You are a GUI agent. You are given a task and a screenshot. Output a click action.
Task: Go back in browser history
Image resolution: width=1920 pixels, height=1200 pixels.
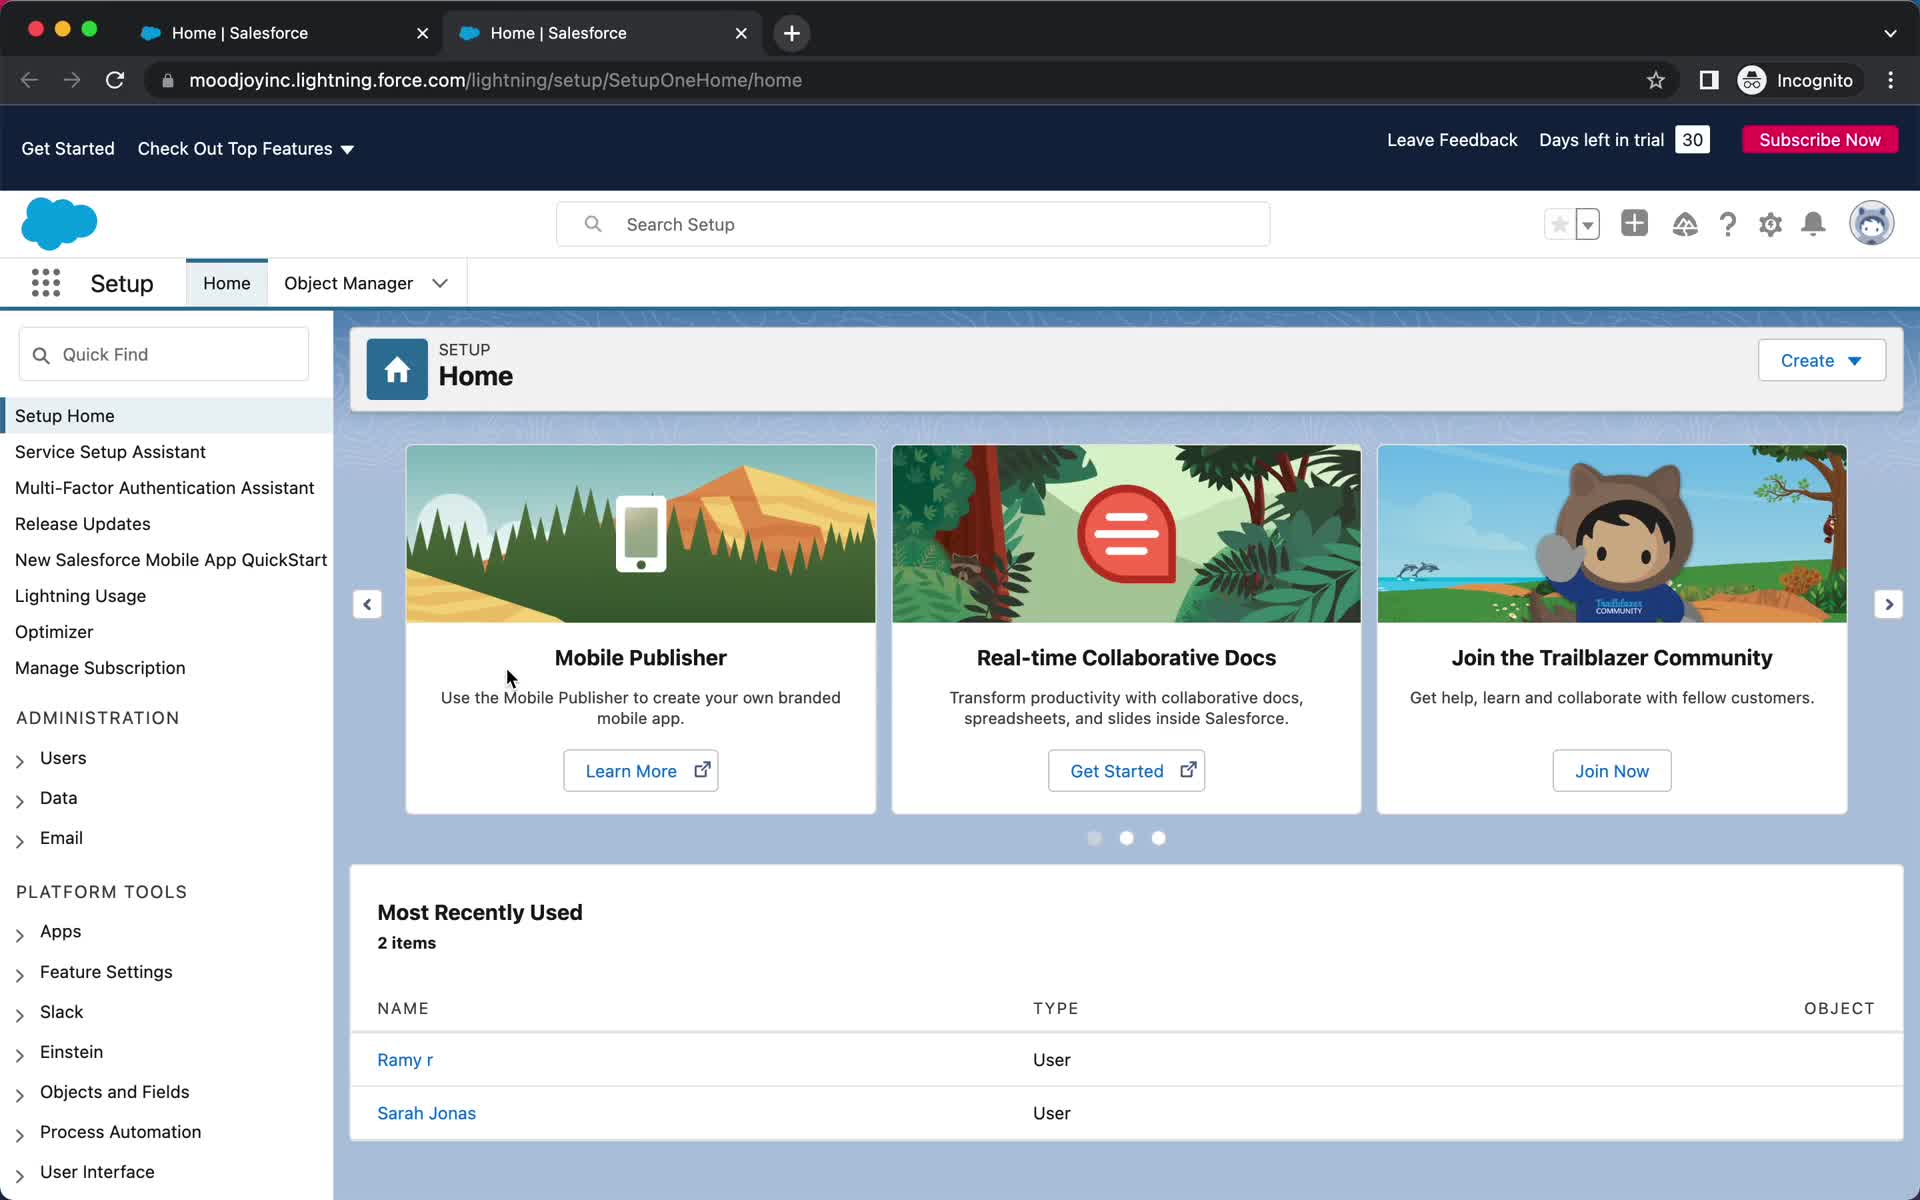(29, 80)
